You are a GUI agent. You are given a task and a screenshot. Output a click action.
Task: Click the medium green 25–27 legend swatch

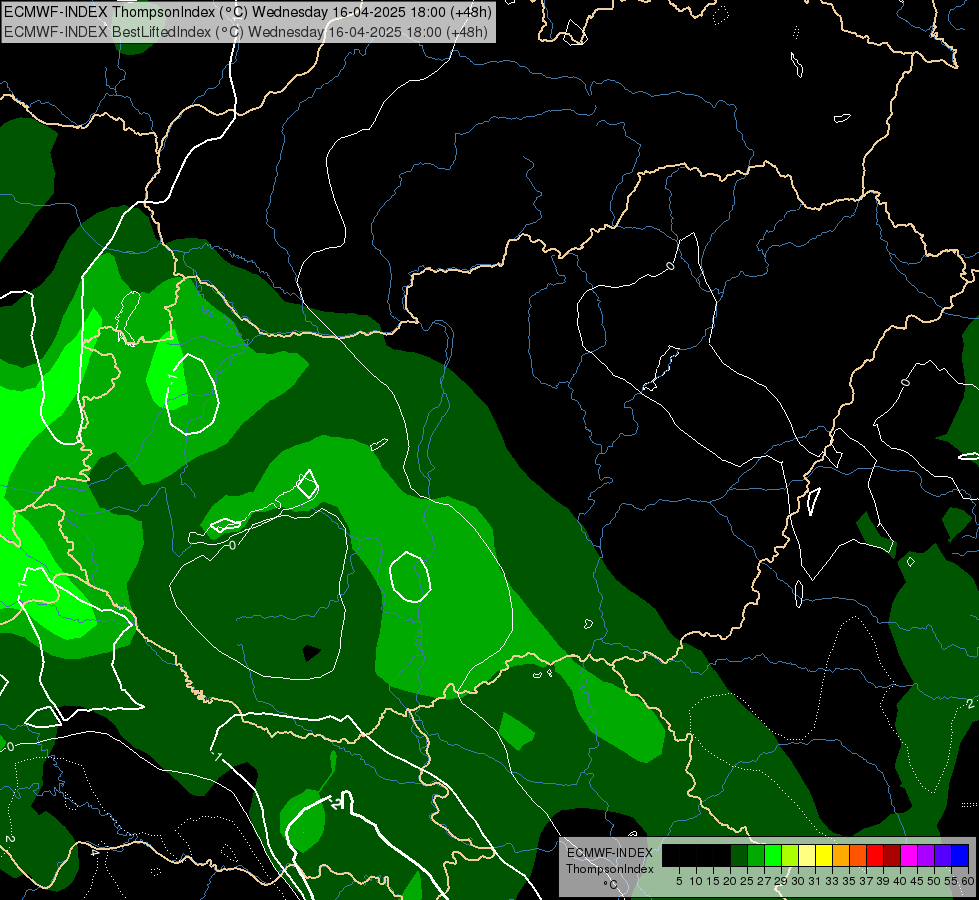point(756,855)
